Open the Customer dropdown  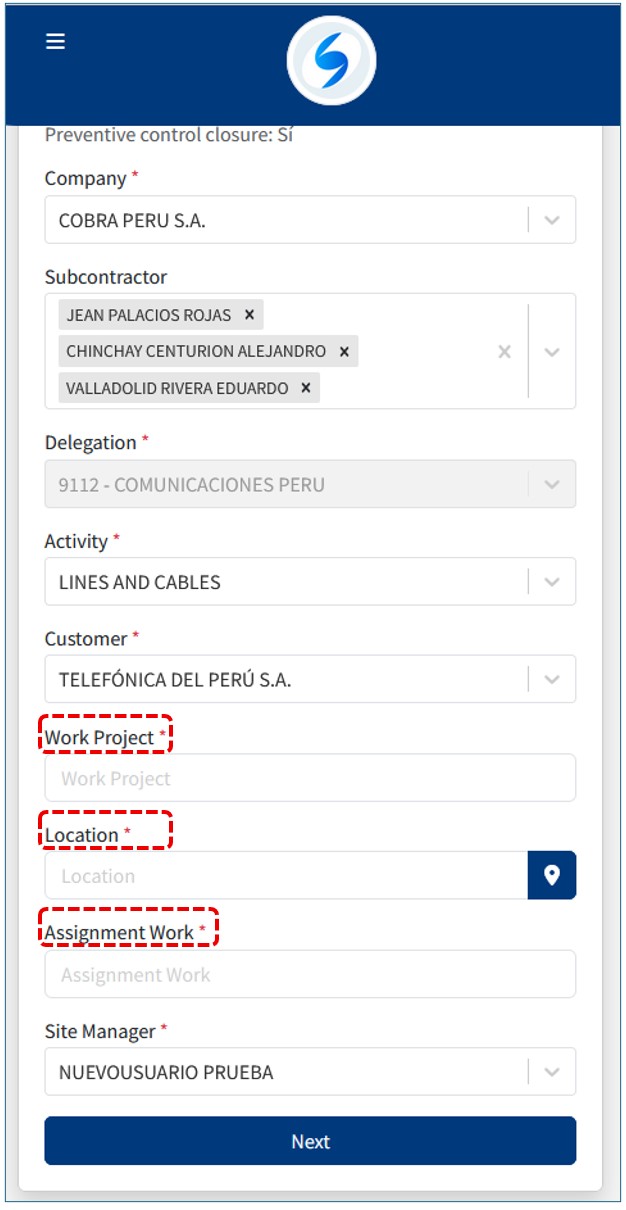(552, 680)
